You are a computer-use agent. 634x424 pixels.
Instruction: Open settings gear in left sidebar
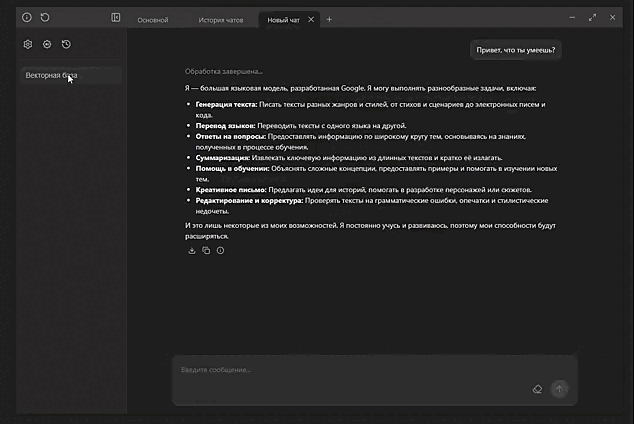pos(28,44)
